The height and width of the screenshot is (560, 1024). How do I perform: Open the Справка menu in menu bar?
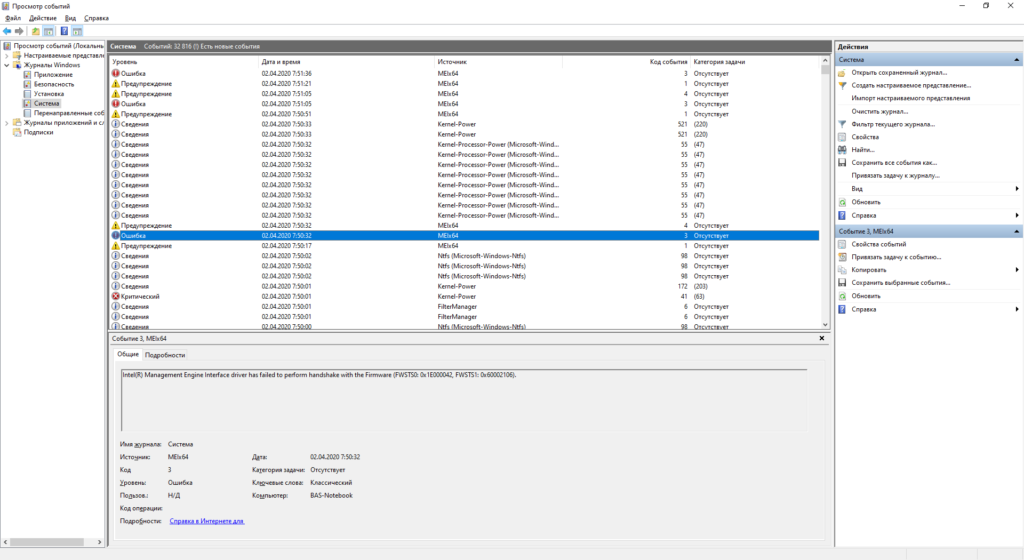(x=97, y=18)
